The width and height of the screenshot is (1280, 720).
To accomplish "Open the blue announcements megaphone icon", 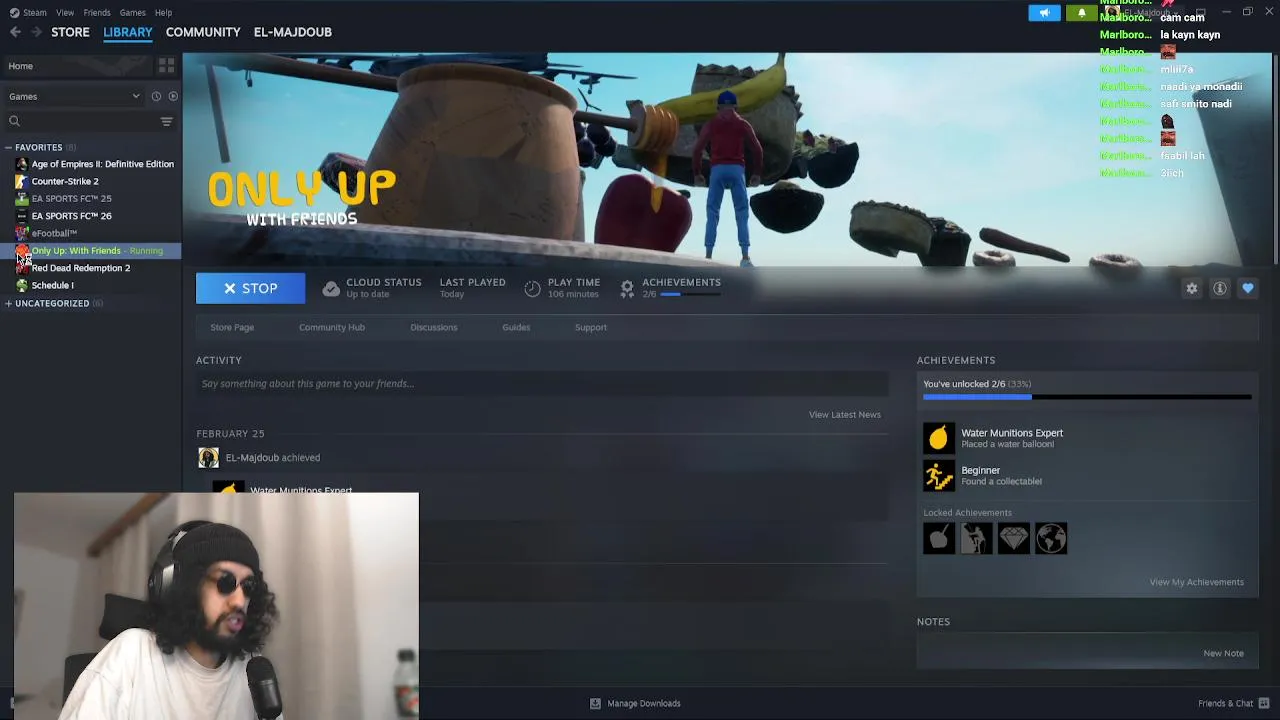I will [x=1044, y=13].
